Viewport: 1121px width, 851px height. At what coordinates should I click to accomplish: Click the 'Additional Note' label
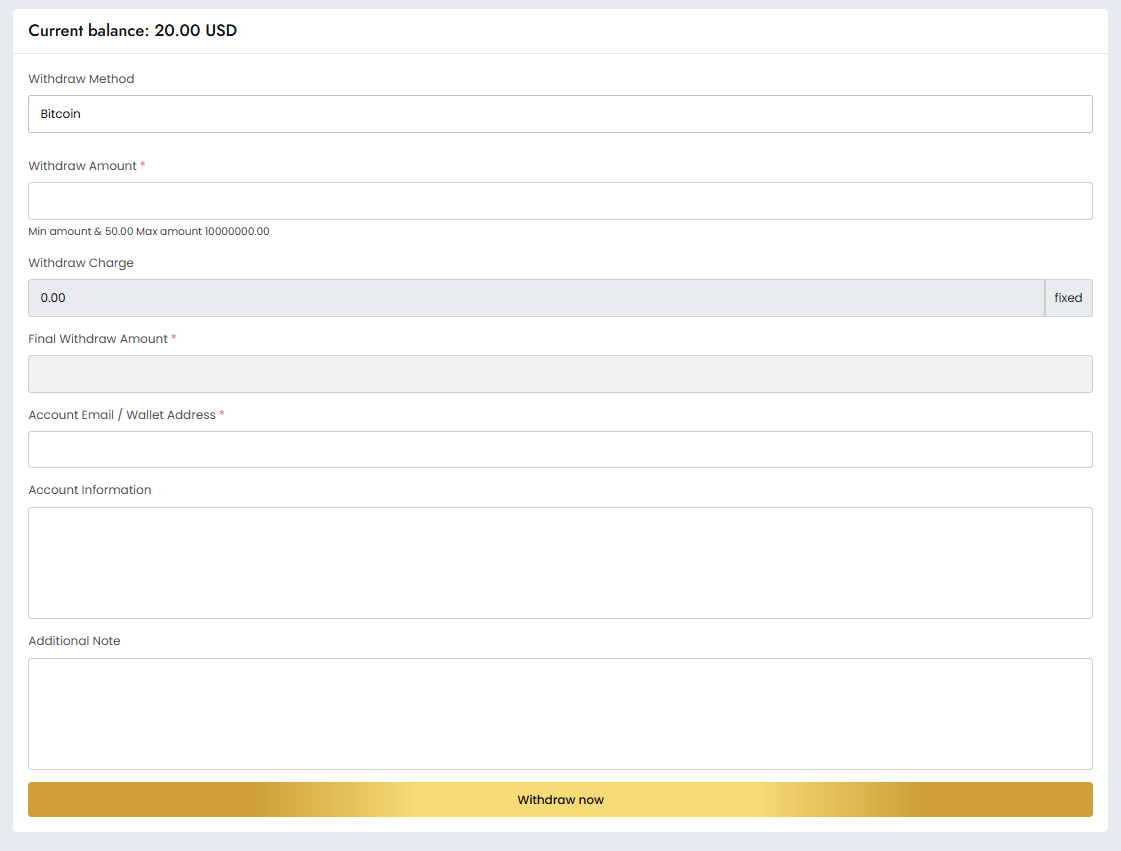point(74,641)
